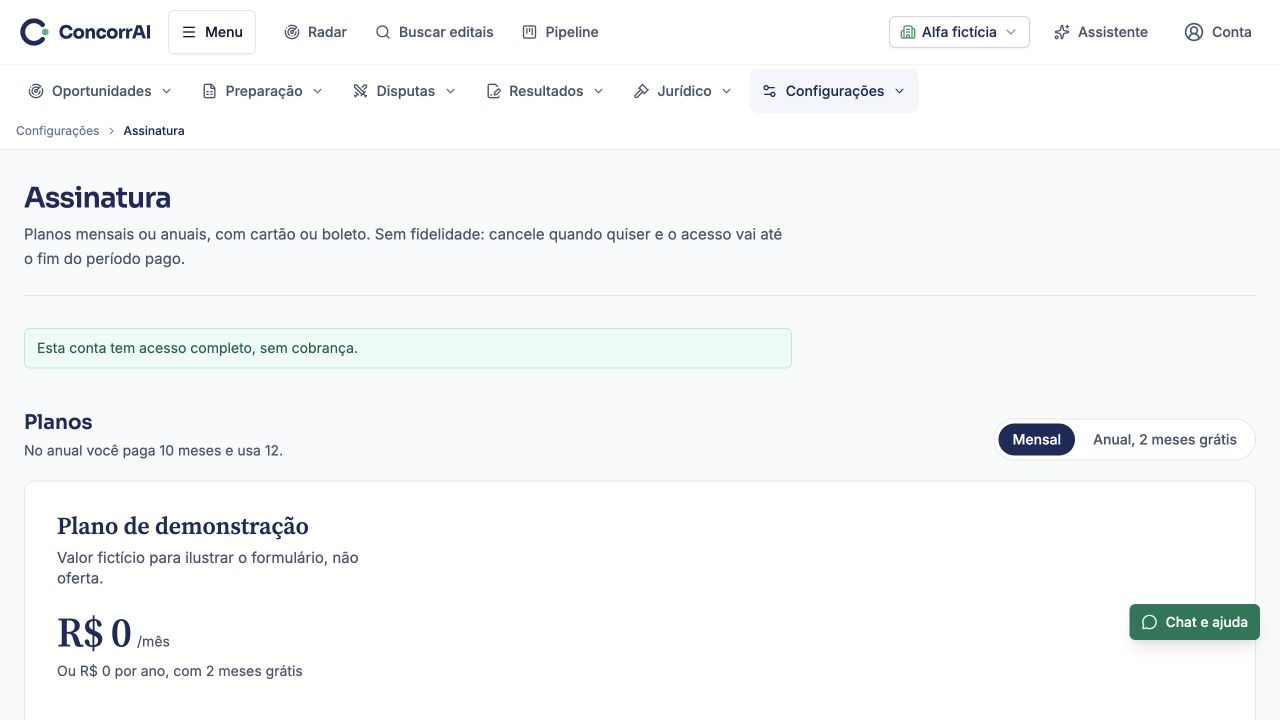The height and width of the screenshot is (720, 1280).
Task: Open Pipeline link text
Action: (572, 32)
